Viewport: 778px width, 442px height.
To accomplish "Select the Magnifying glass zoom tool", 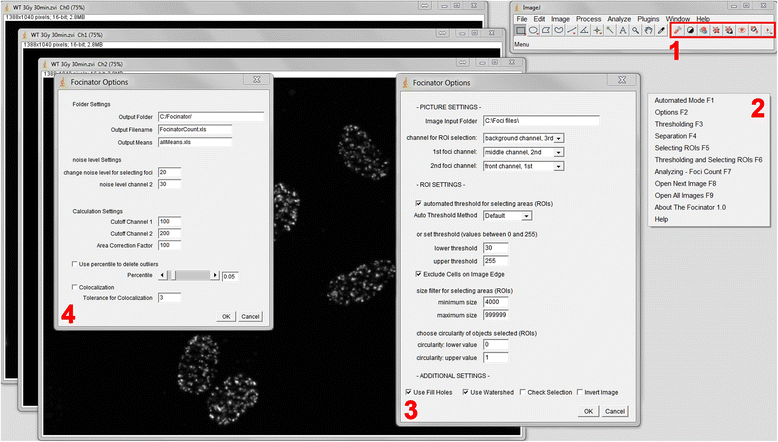I will tap(634, 31).
